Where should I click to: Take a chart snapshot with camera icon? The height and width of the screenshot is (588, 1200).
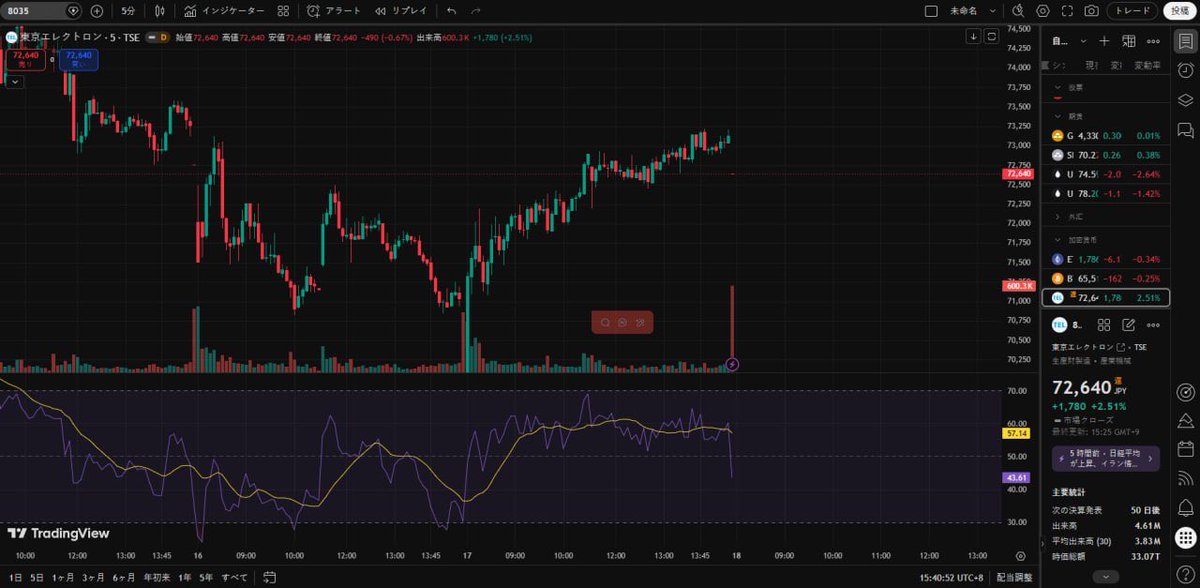click(1091, 11)
